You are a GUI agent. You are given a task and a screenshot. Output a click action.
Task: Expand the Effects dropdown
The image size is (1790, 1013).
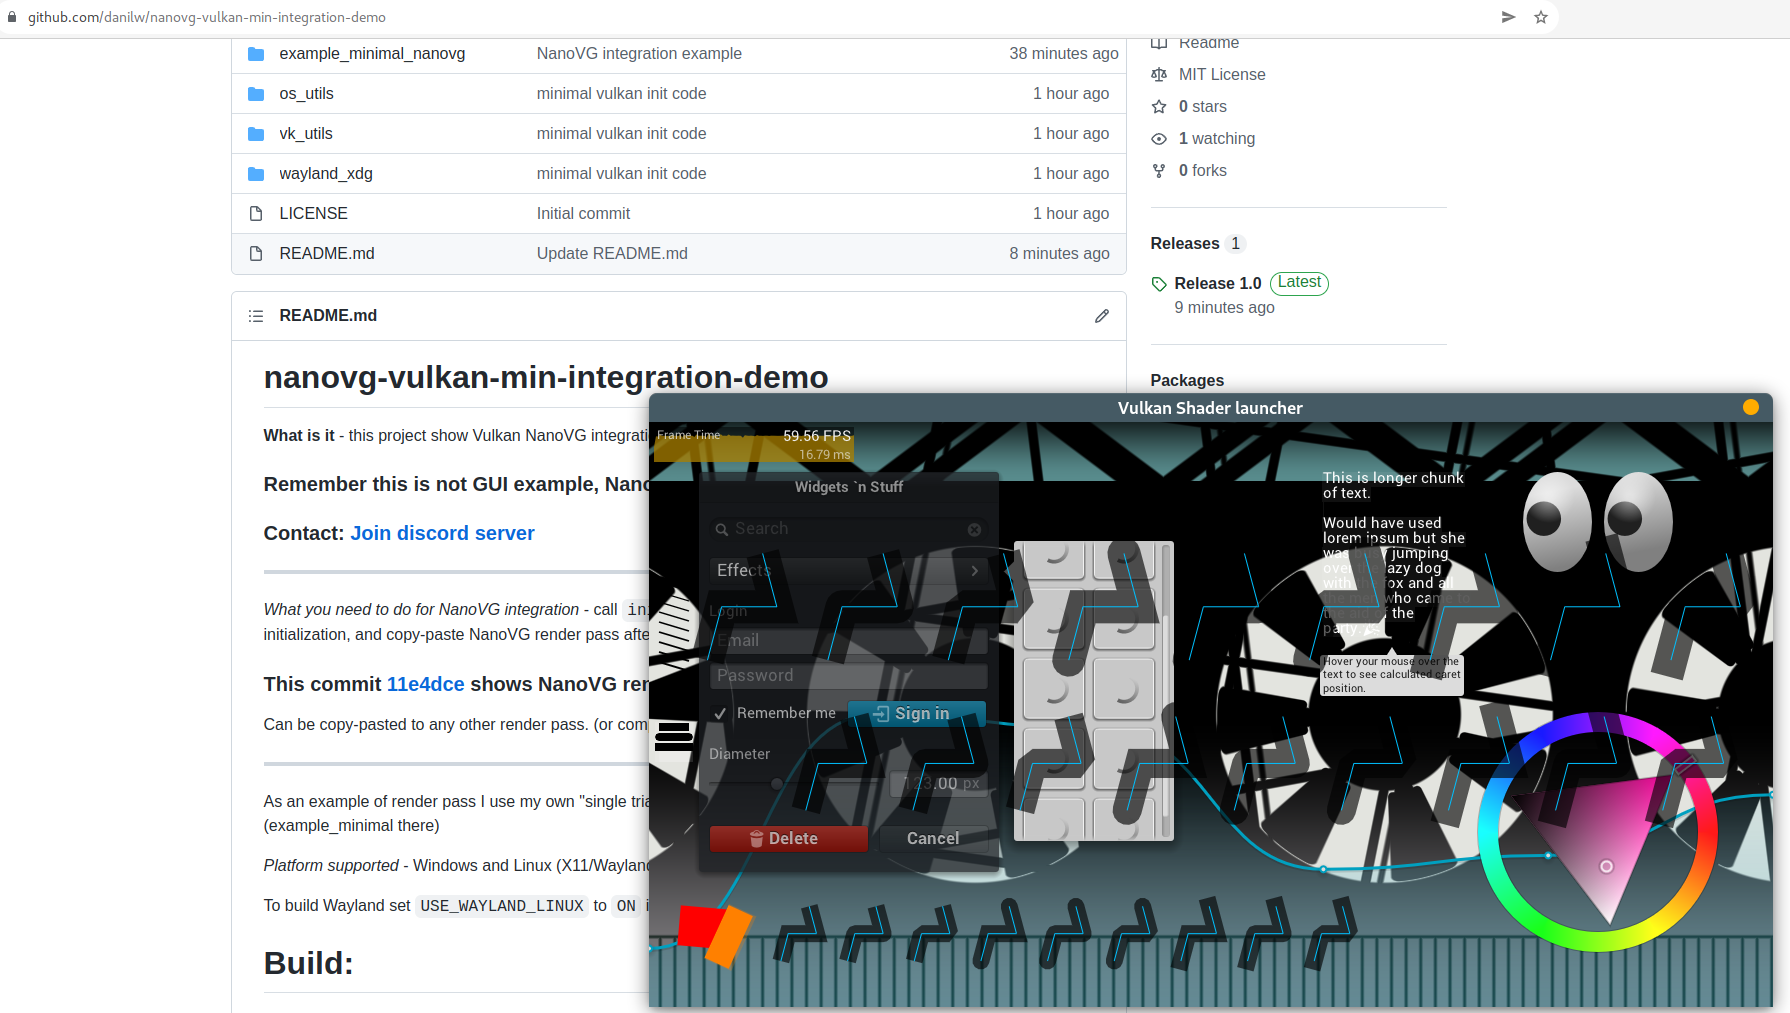tap(847, 570)
